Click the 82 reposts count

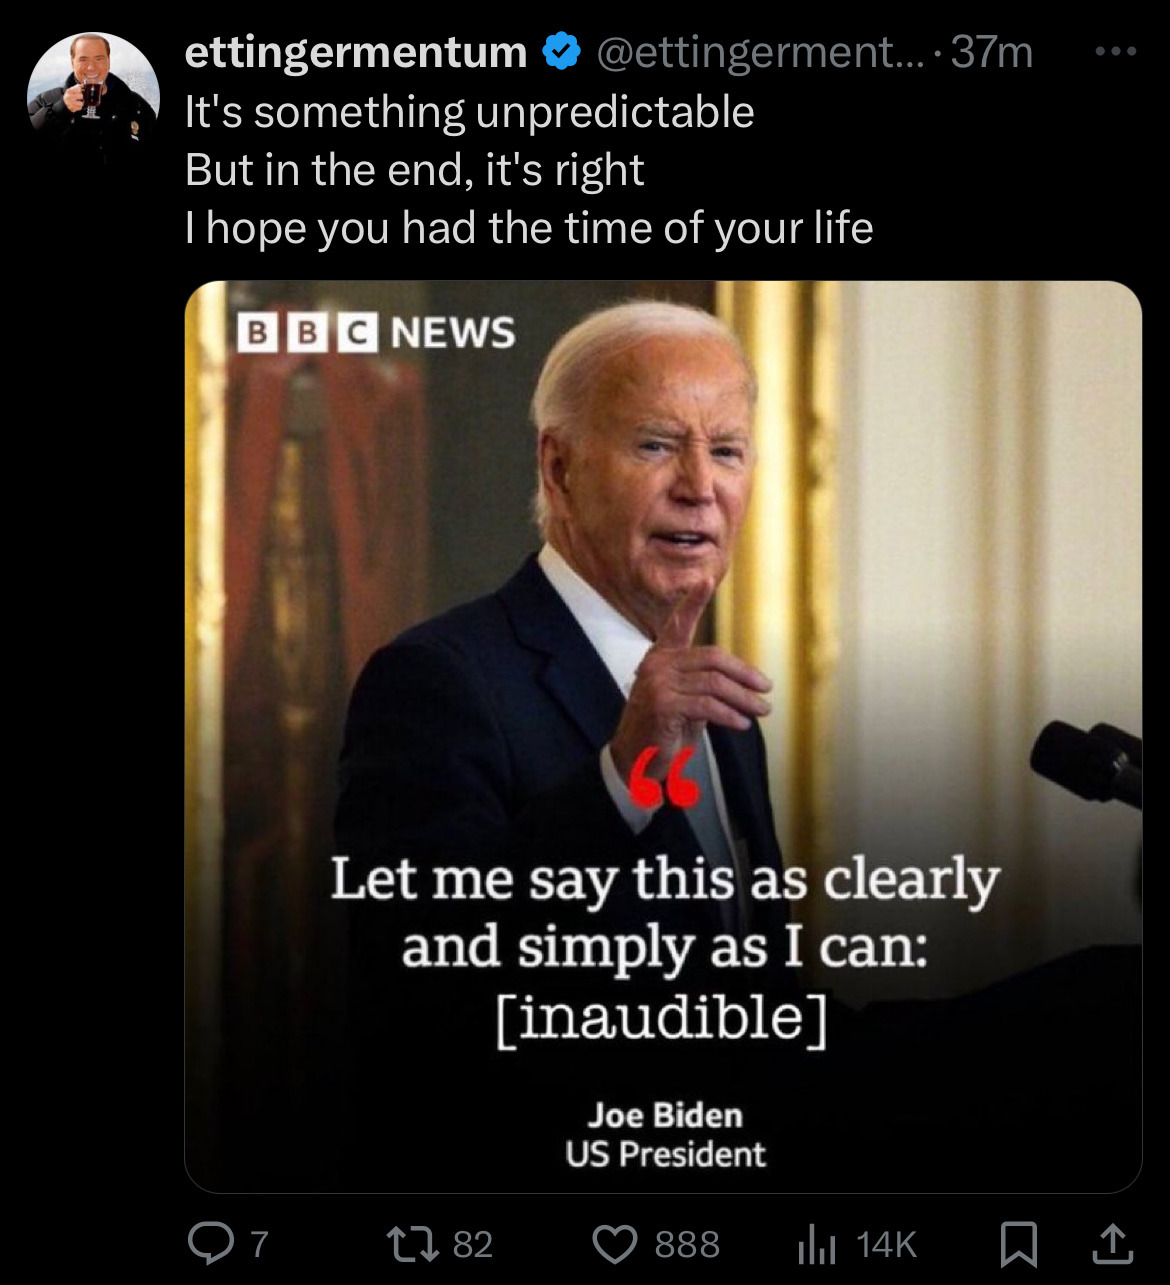473,1244
